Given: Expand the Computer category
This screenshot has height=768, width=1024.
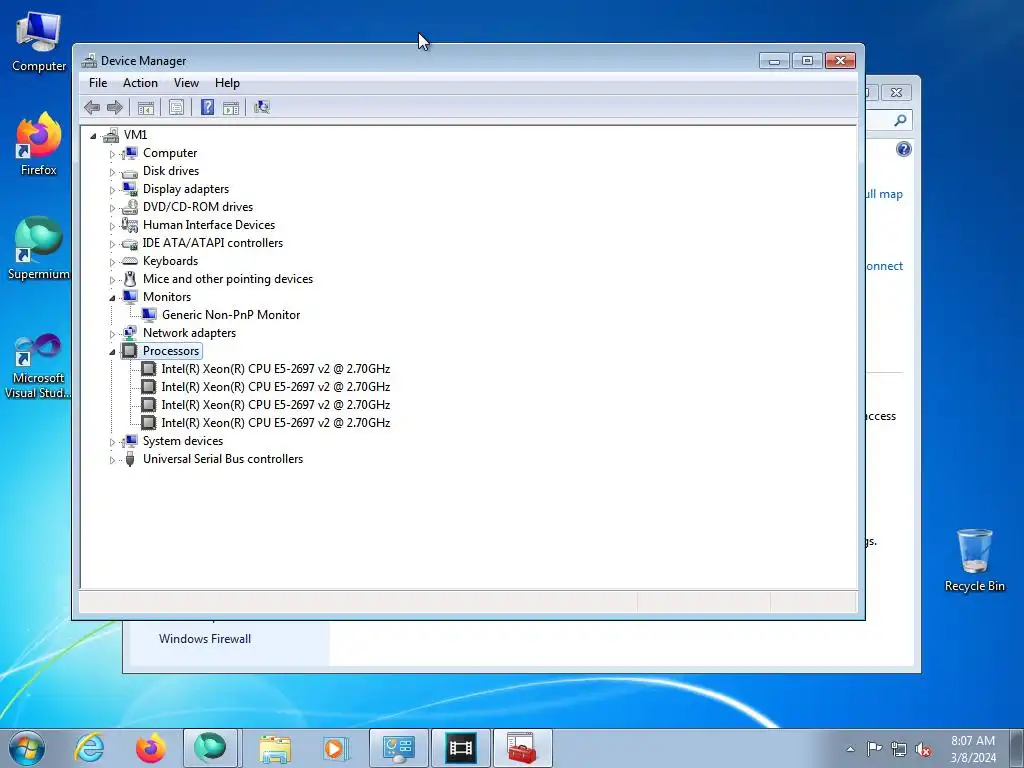Looking at the screenshot, I should pos(112,154).
